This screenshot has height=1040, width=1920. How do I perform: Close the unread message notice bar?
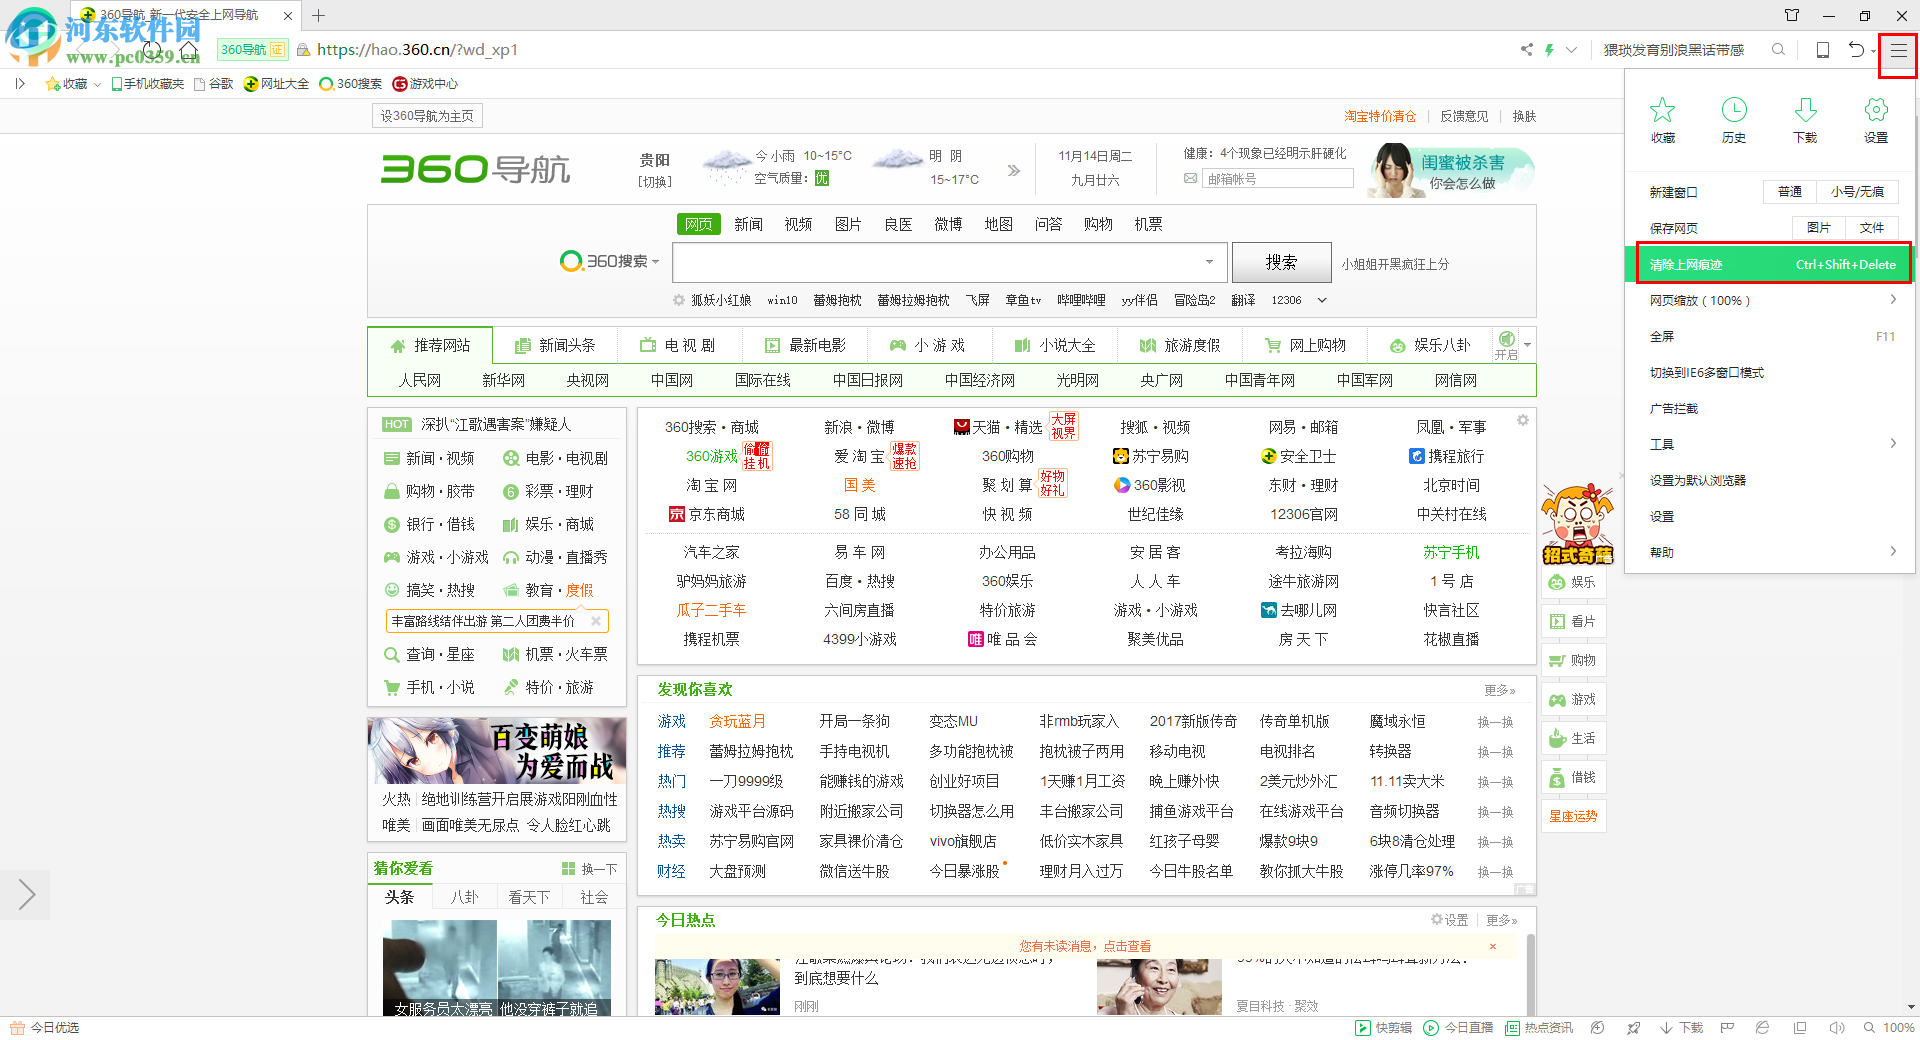tap(1492, 946)
